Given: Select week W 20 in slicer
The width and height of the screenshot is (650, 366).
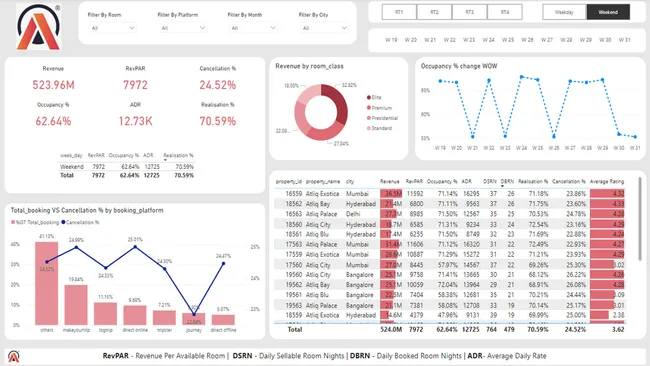Looking at the screenshot, I should coord(410,40).
